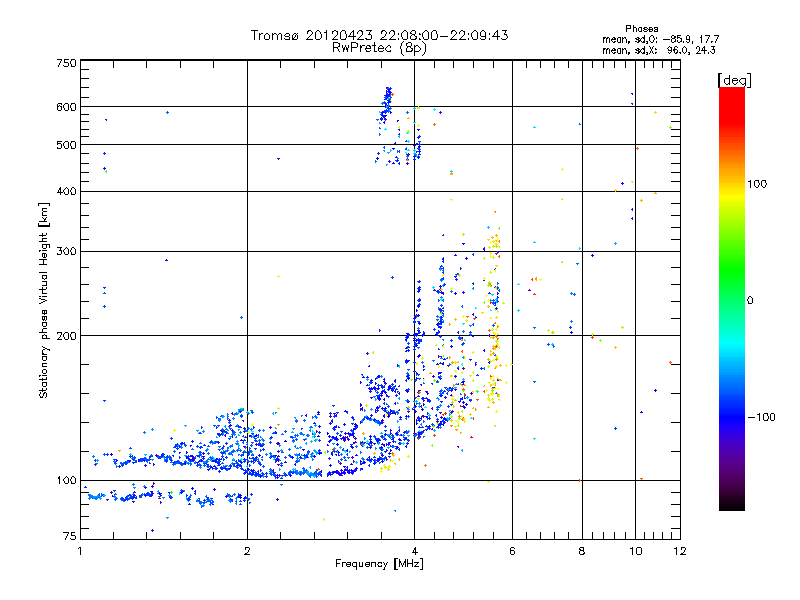The height and width of the screenshot is (600, 800).
Task: Click the blue trace below 100 km at 1 MHz
Action: pos(96,496)
